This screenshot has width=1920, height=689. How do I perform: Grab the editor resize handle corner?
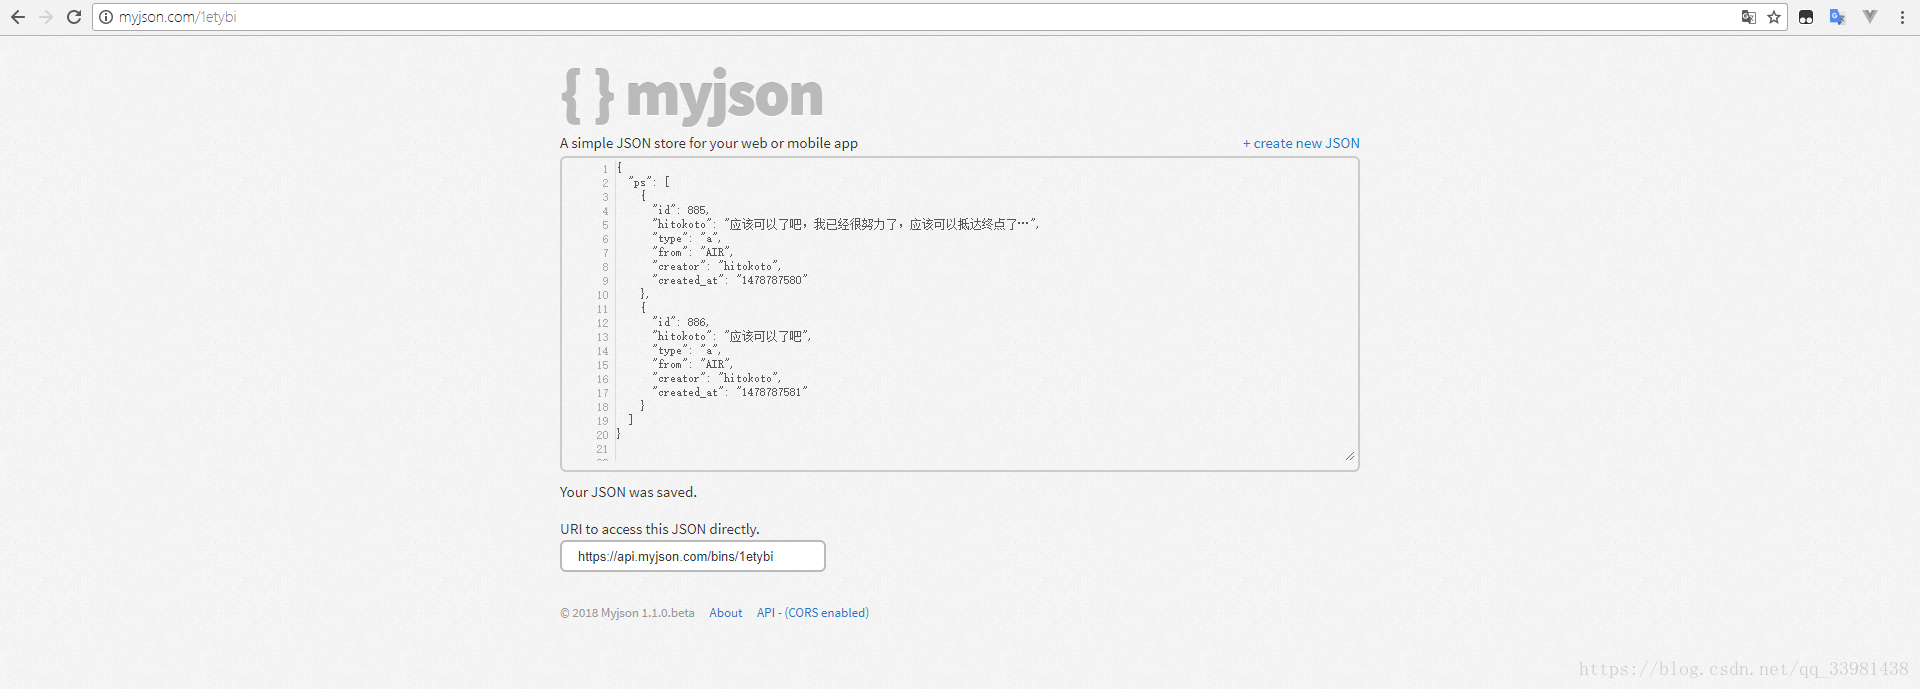click(1350, 456)
